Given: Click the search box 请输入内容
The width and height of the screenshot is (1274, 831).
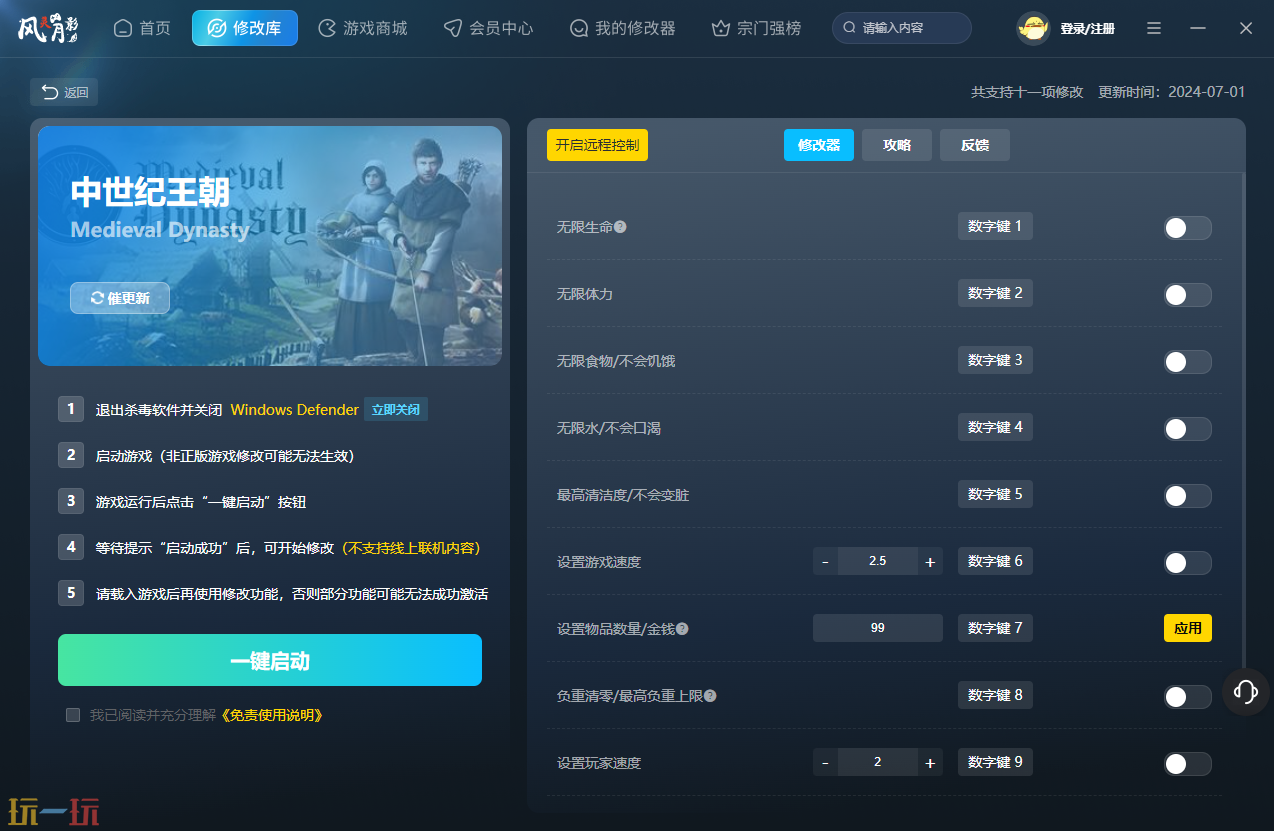Looking at the screenshot, I should [901, 28].
